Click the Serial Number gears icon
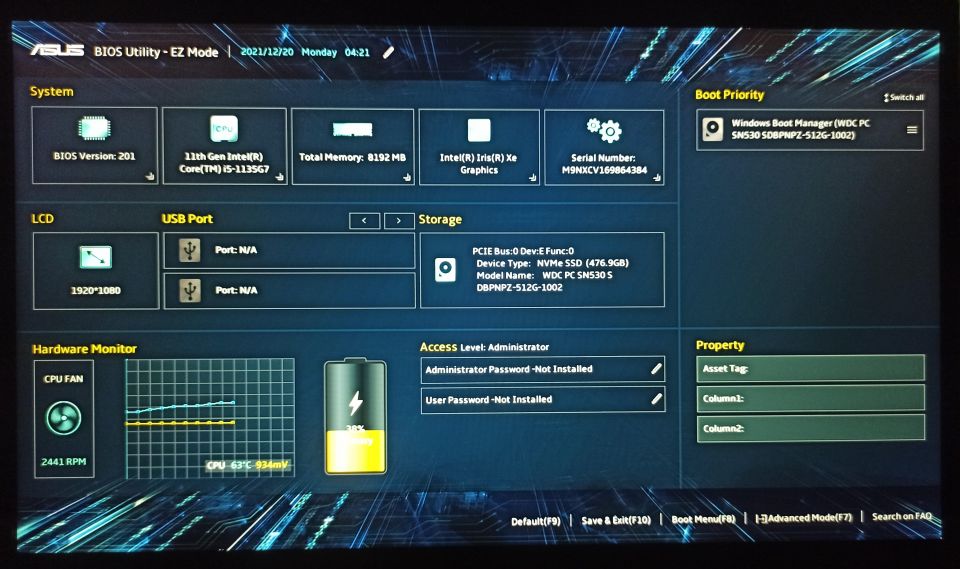960x569 pixels. click(604, 129)
